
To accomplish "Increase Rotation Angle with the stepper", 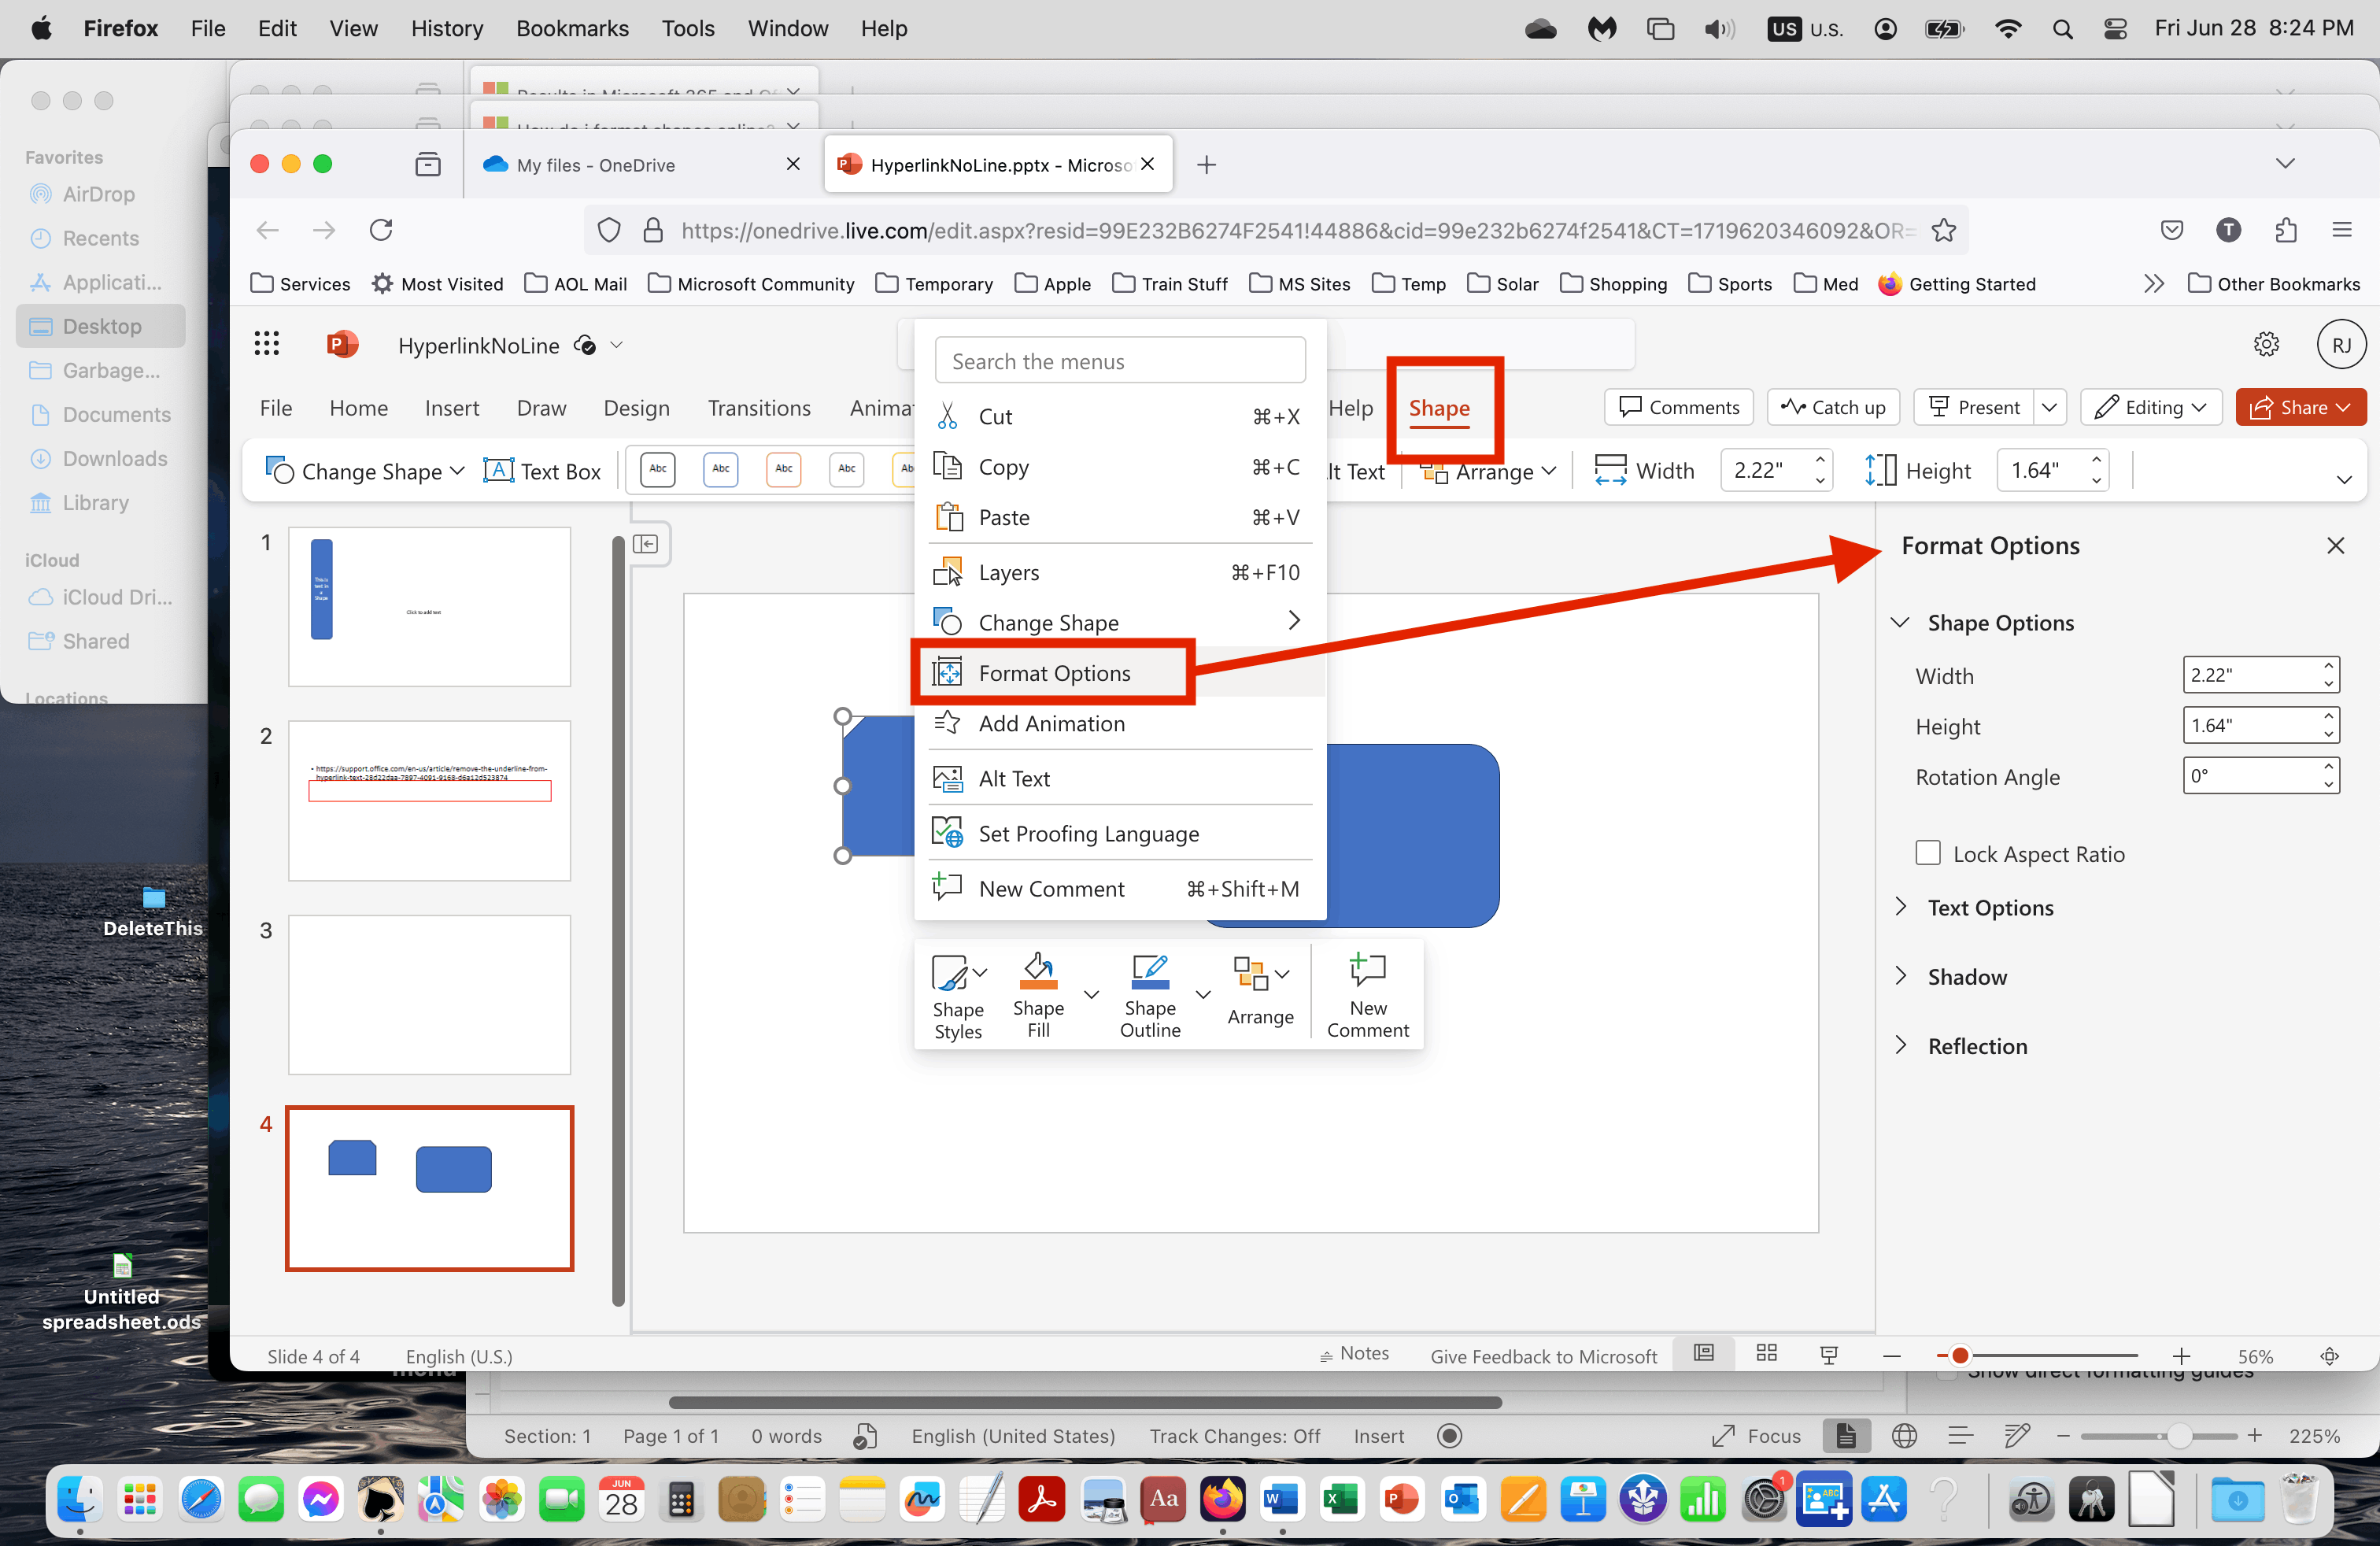I will pyautogui.click(x=2328, y=767).
